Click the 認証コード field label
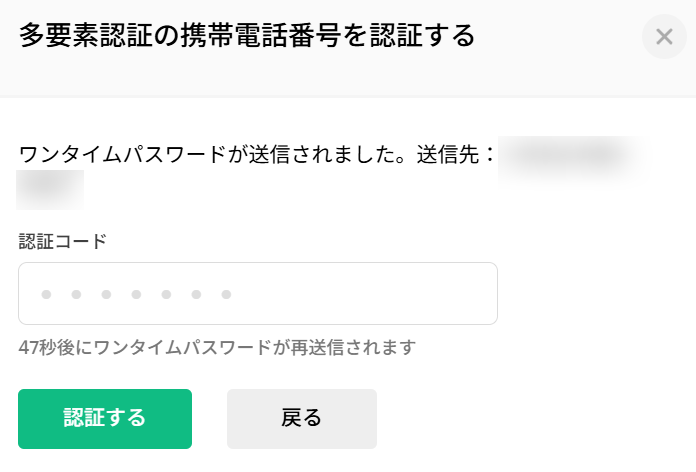This screenshot has height=472, width=696. [62, 241]
